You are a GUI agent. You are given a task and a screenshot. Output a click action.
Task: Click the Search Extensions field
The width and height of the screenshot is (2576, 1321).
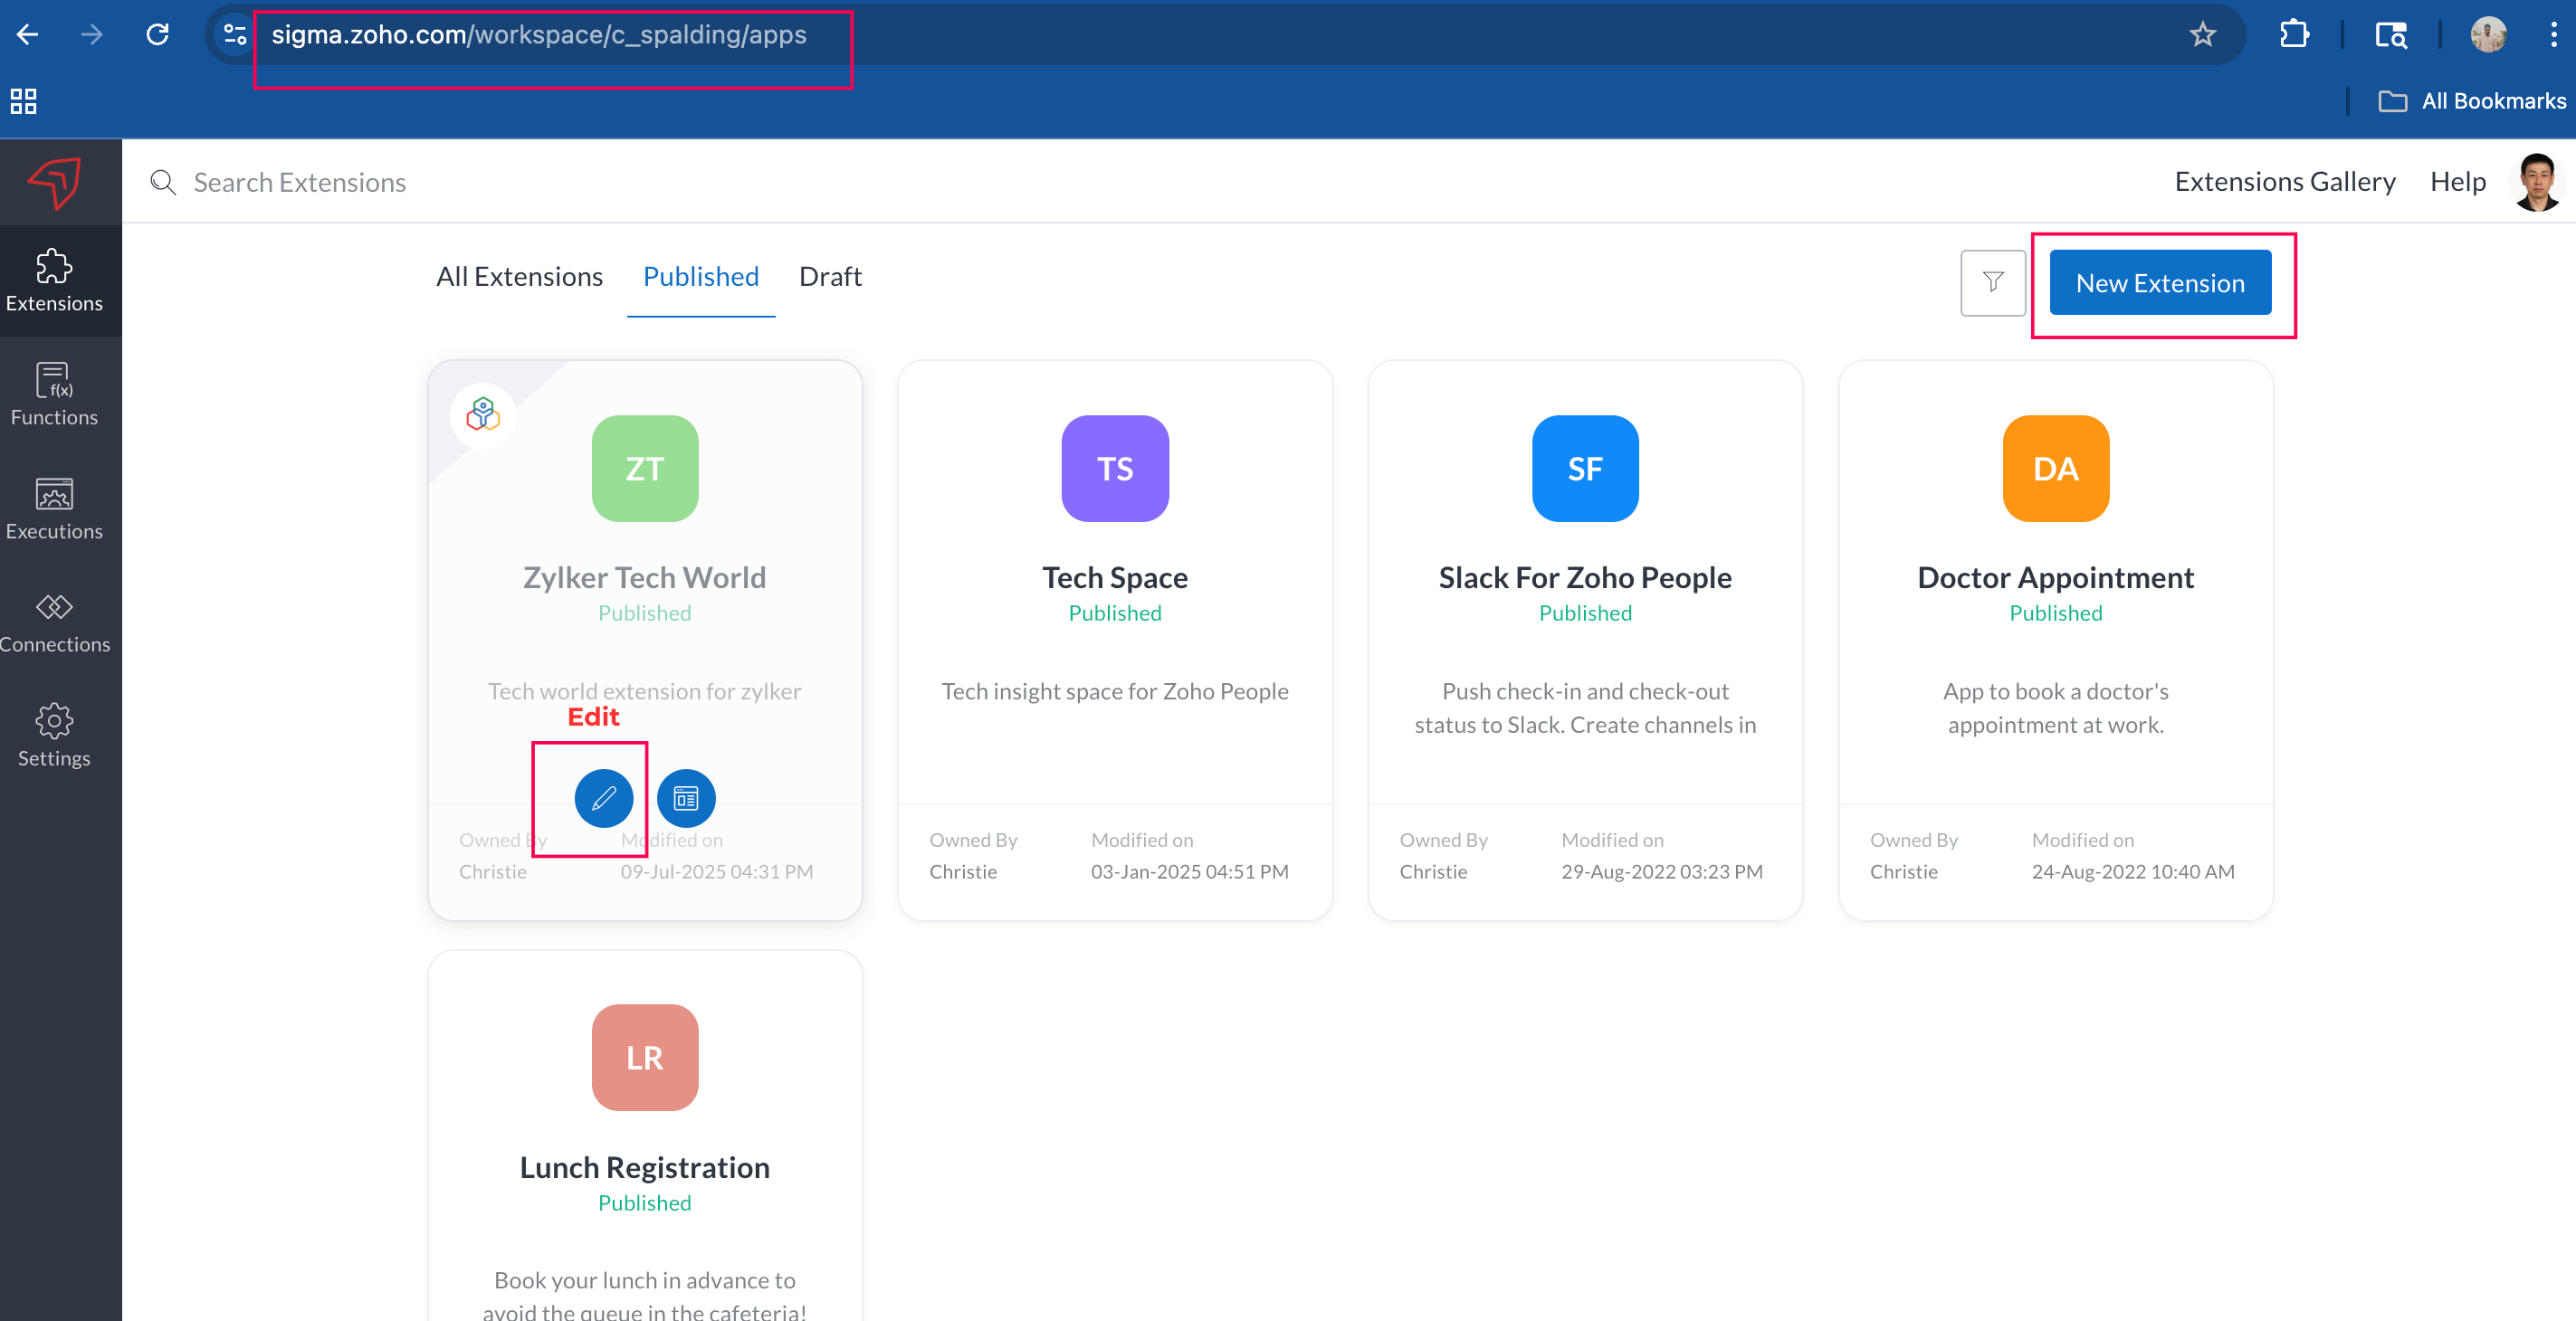(x=300, y=182)
